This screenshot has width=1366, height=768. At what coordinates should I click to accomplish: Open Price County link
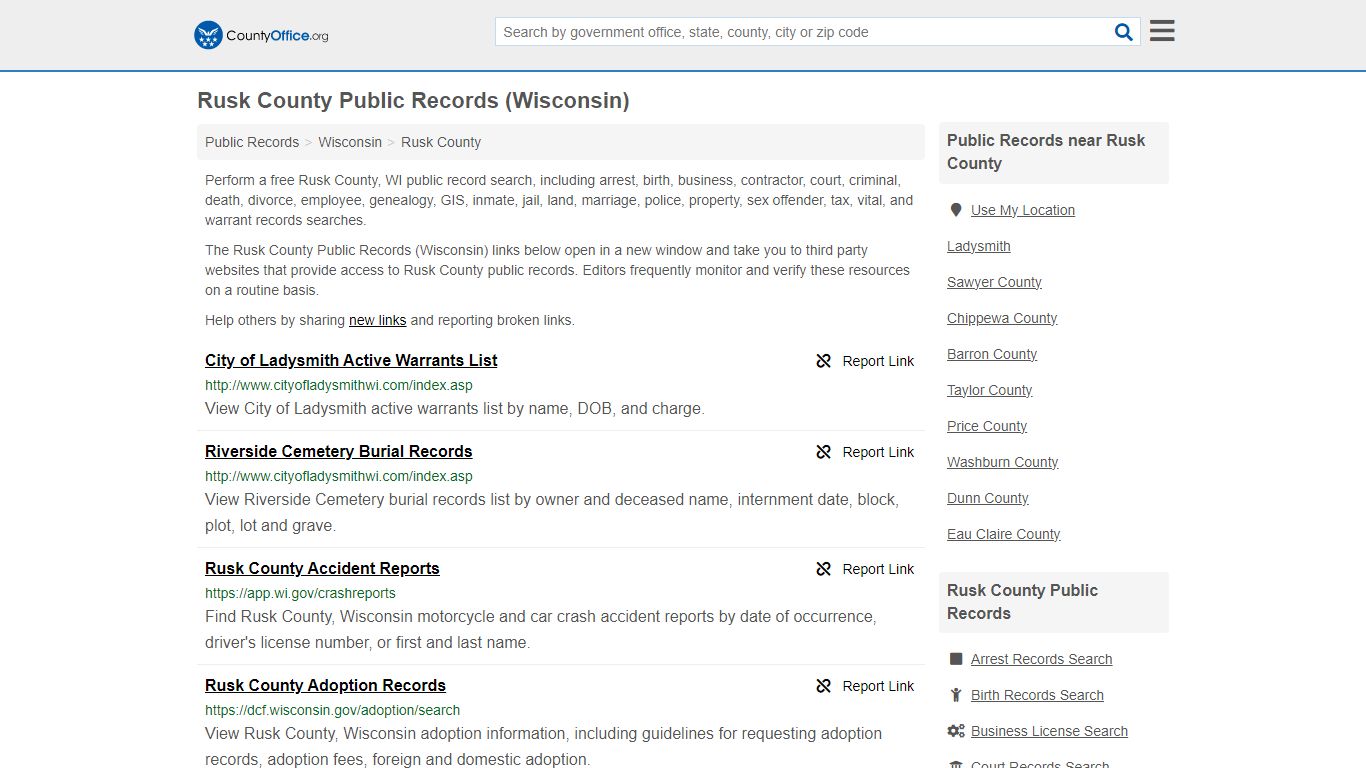987,426
